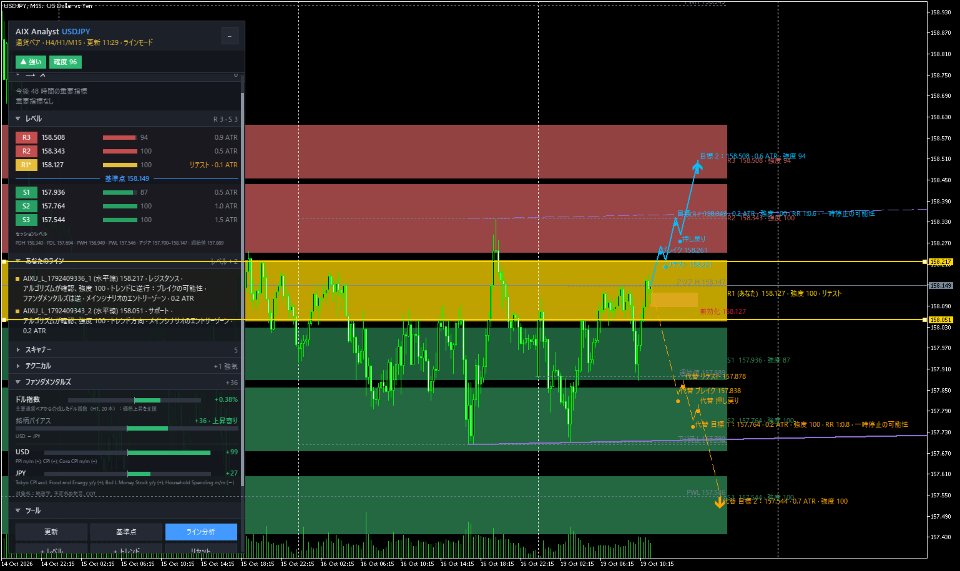Click the +36 · 上昇寄り bias value

click(216, 421)
